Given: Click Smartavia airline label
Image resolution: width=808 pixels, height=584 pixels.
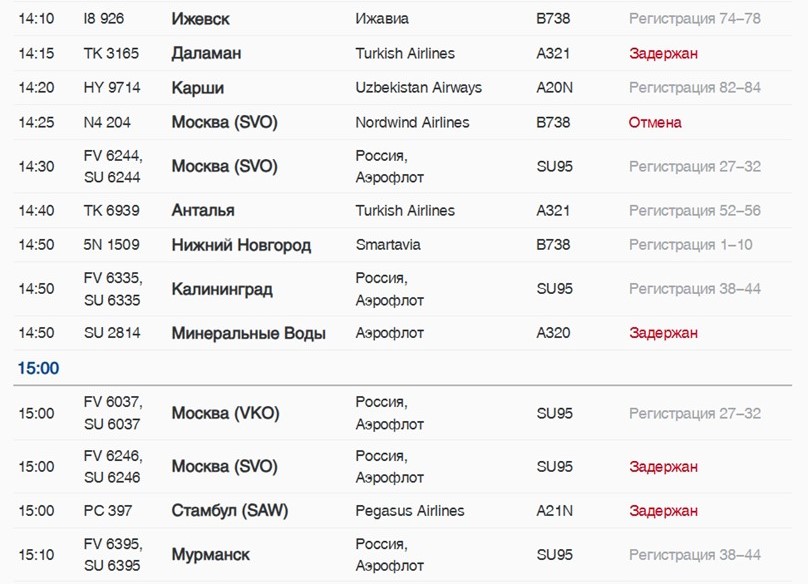Looking at the screenshot, I should click(388, 245).
